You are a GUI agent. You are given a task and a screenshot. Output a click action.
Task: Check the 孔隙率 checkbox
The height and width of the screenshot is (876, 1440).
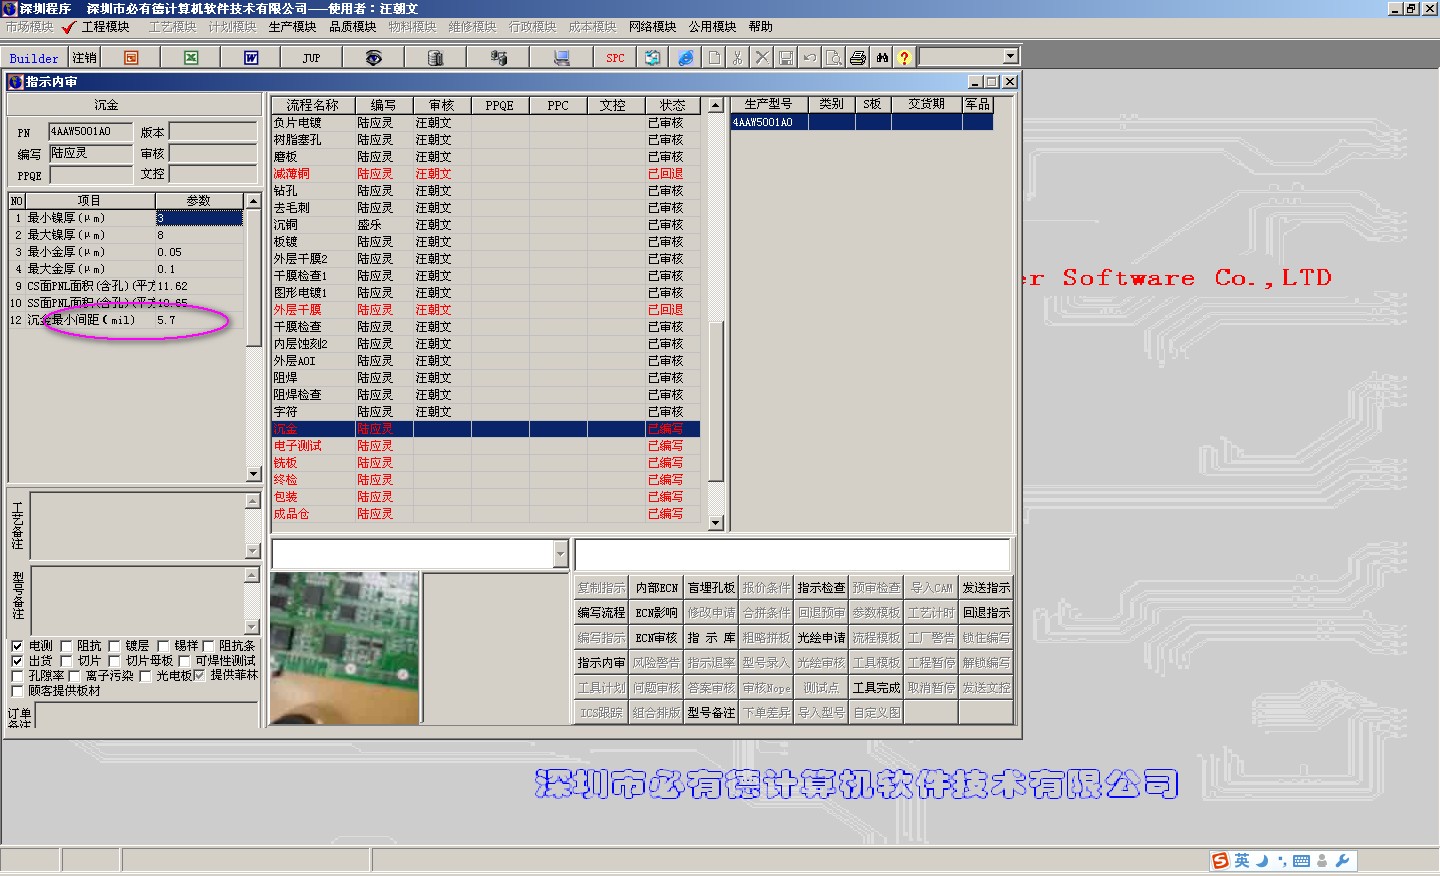17,676
